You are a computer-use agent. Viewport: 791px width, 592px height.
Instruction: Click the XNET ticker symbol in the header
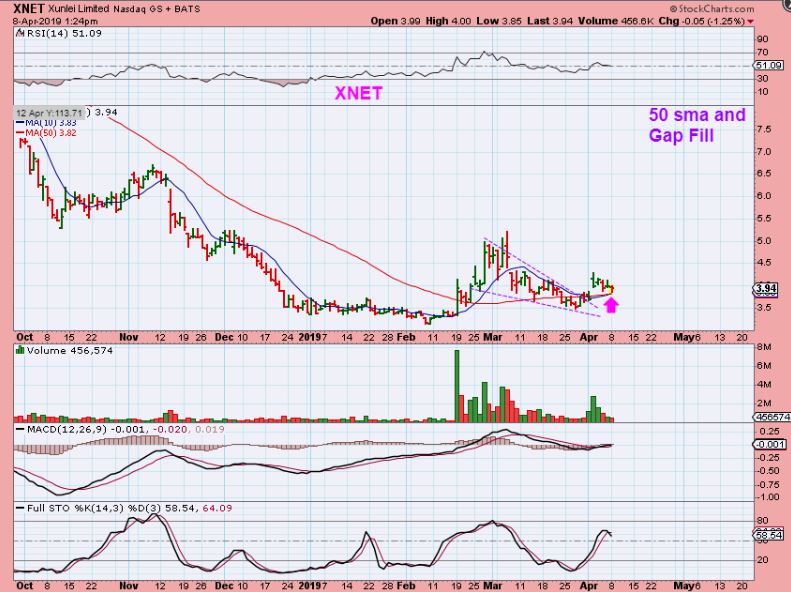click(x=29, y=9)
